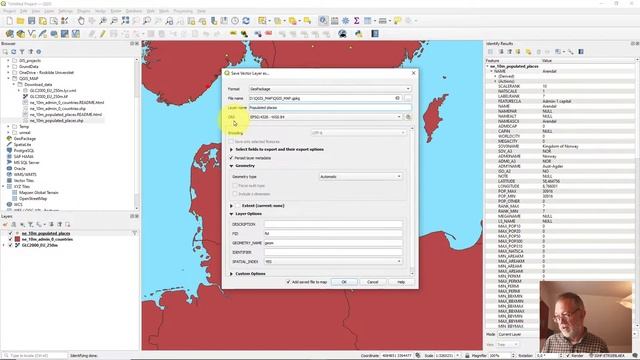Image resolution: width=640 pixels, height=360 pixels.
Task: Click Help in Save Vector Layer dialog
Action: [401, 282]
